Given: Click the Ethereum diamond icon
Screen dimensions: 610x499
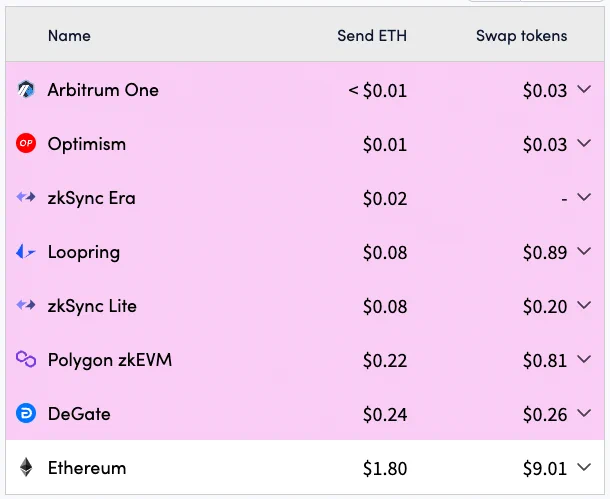Looking at the screenshot, I should point(26,467).
